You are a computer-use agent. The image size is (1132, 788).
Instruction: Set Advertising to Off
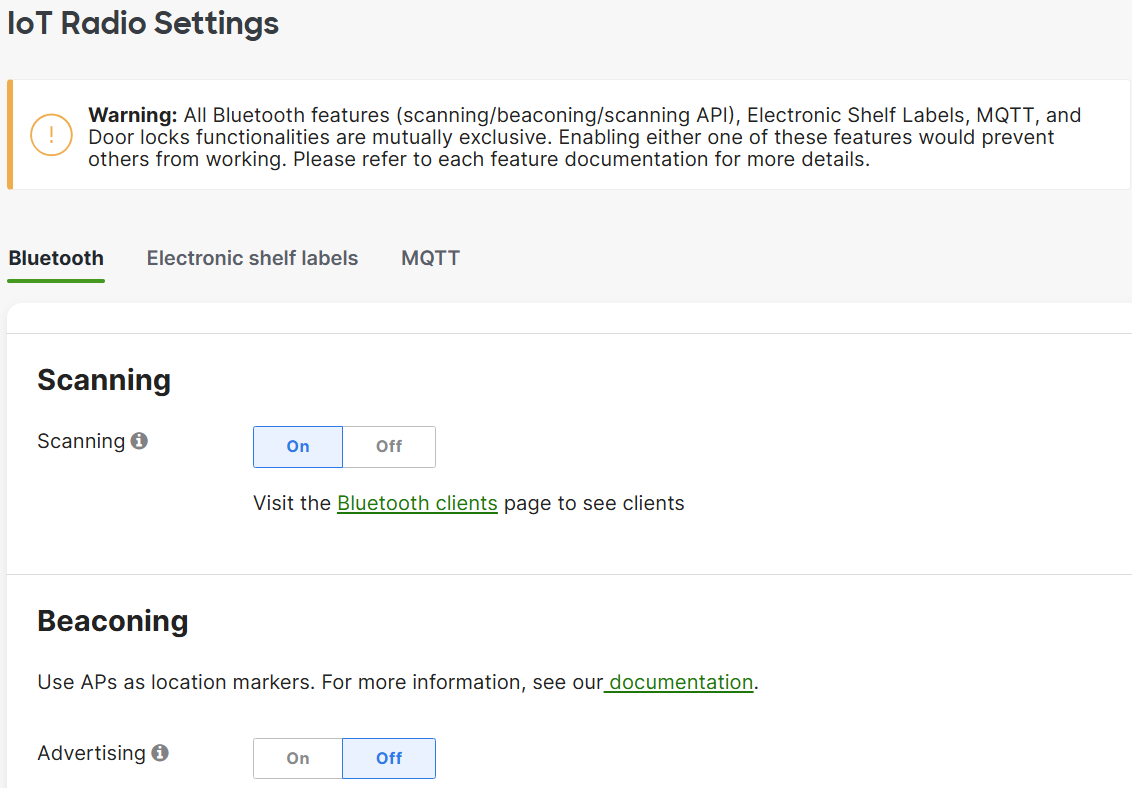(389, 758)
